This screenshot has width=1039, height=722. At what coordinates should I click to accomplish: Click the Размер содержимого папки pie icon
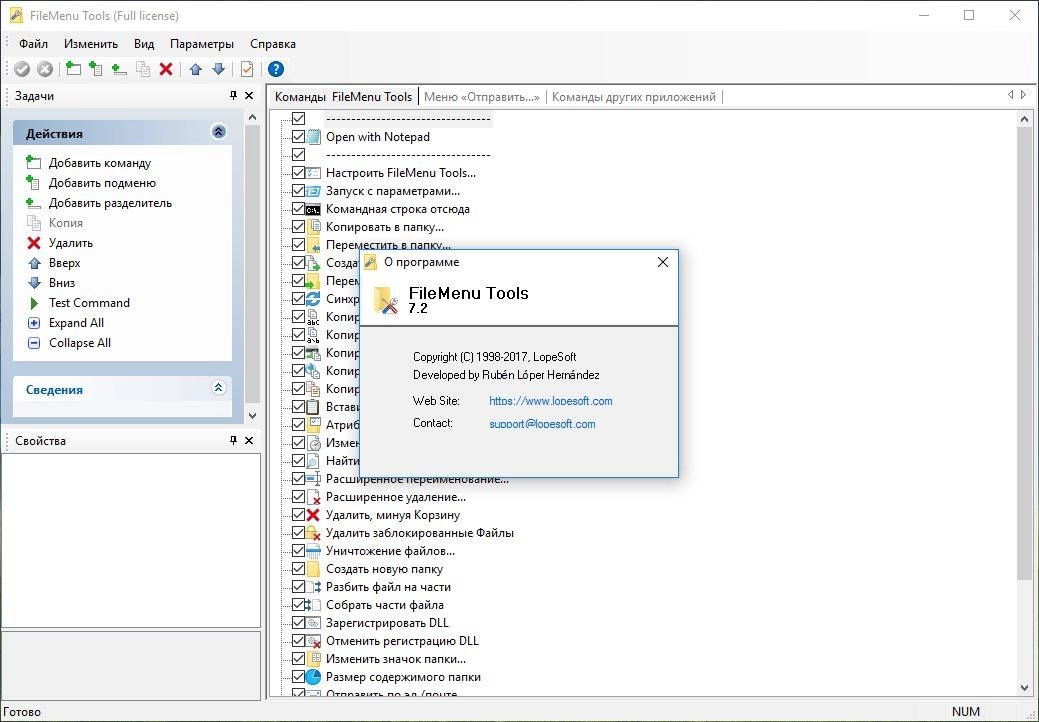(x=313, y=677)
